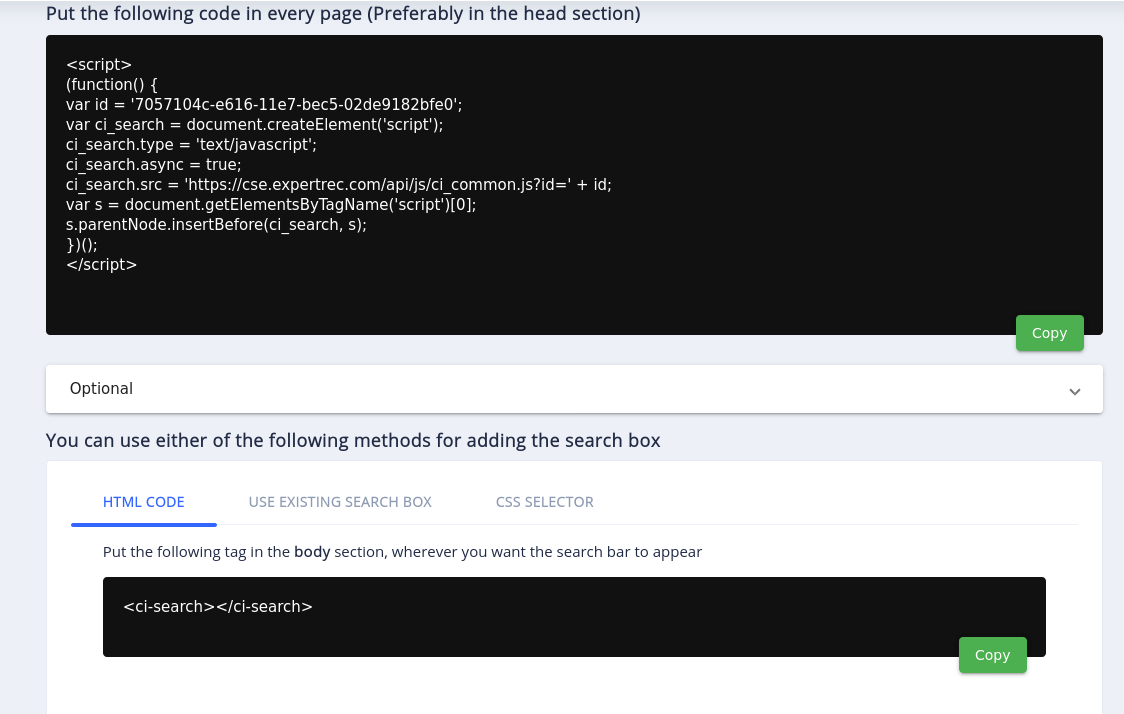The height and width of the screenshot is (714, 1124).
Task: Click the getElementsByTagName code line
Action: click(271, 204)
